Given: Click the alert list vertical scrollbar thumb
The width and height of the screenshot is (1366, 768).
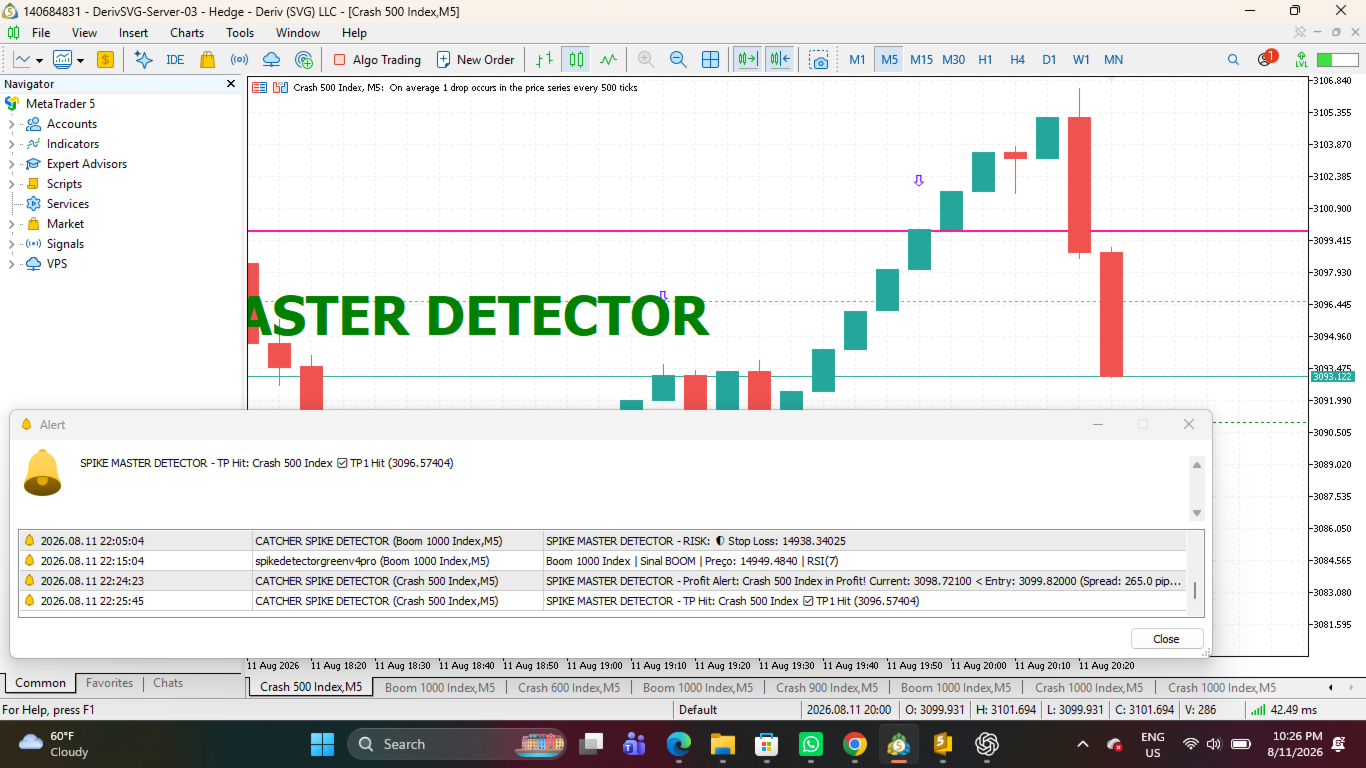Looking at the screenshot, I should 1195,589.
